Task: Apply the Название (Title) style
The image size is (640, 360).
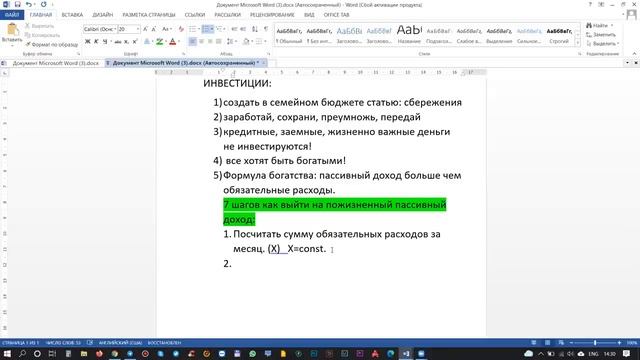Action: [x=409, y=35]
